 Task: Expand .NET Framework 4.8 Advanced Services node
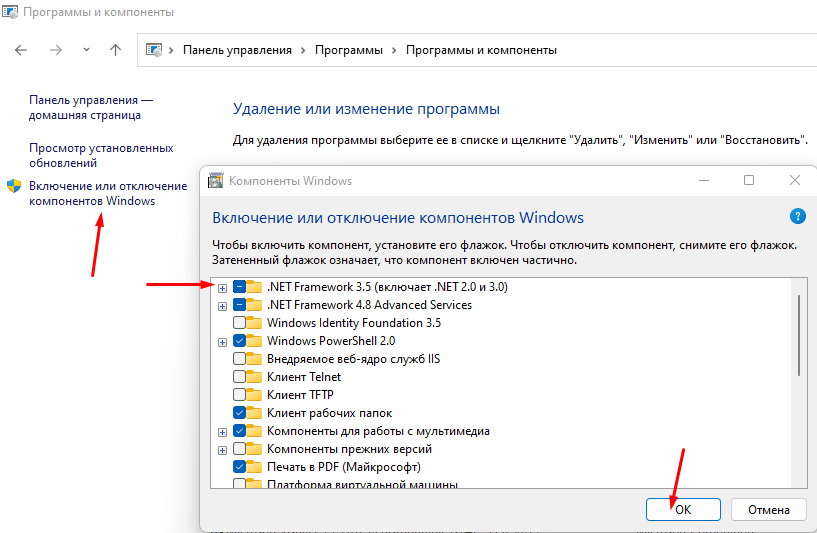tap(222, 306)
